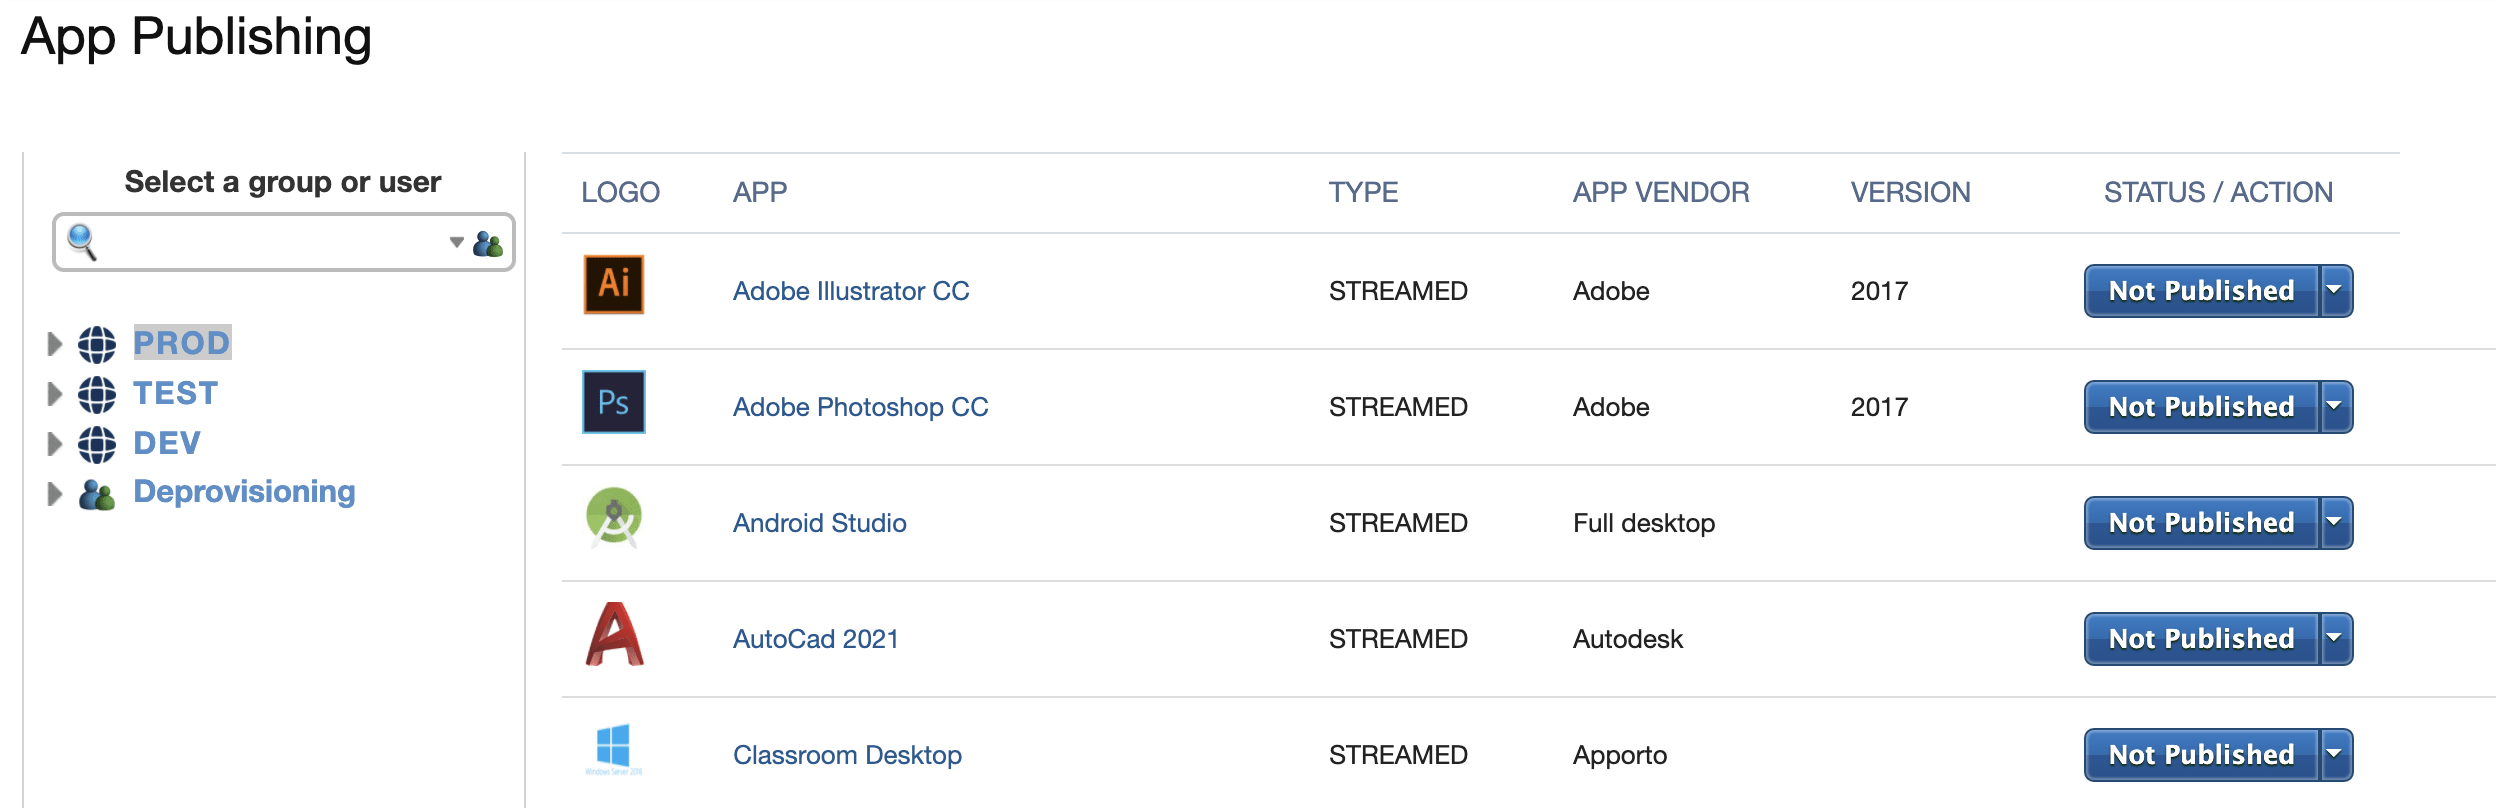
Task: Open the Classroom Desktop link
Action: point(847,755)
